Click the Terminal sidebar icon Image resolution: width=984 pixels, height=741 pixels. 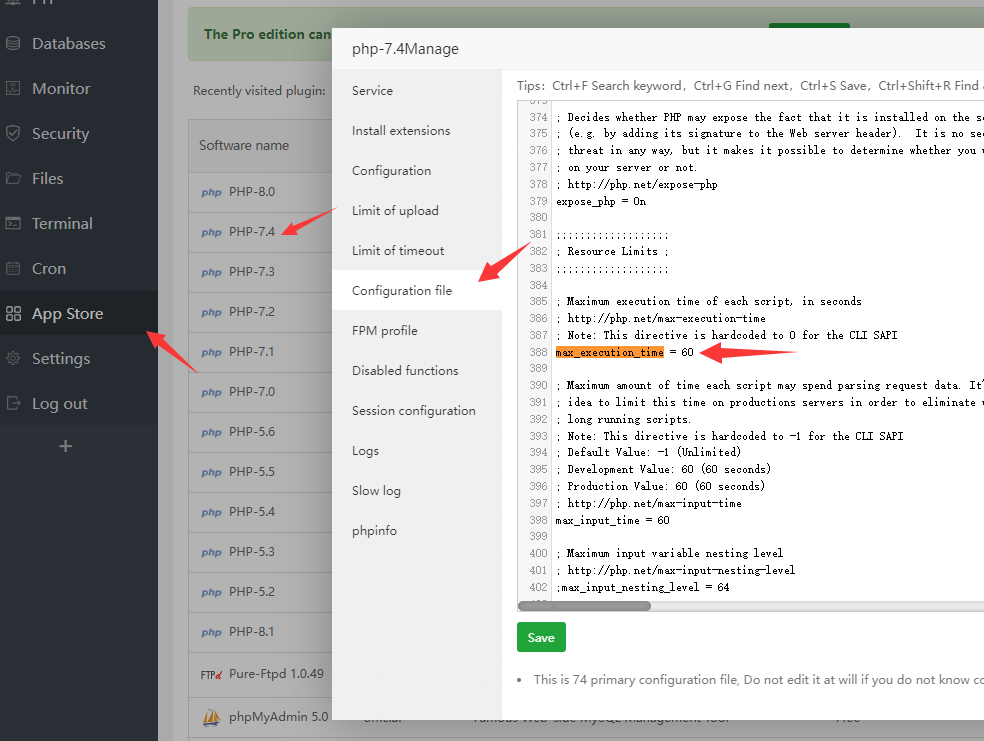point(13,223)
